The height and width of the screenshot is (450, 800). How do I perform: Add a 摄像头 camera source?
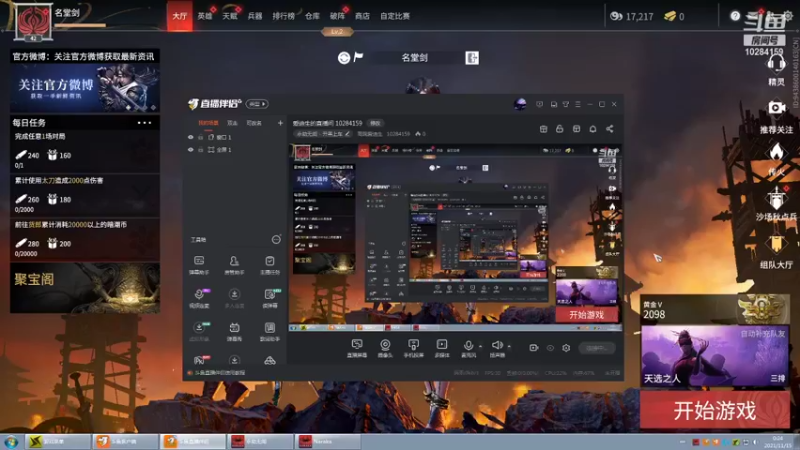pos(385,348)
